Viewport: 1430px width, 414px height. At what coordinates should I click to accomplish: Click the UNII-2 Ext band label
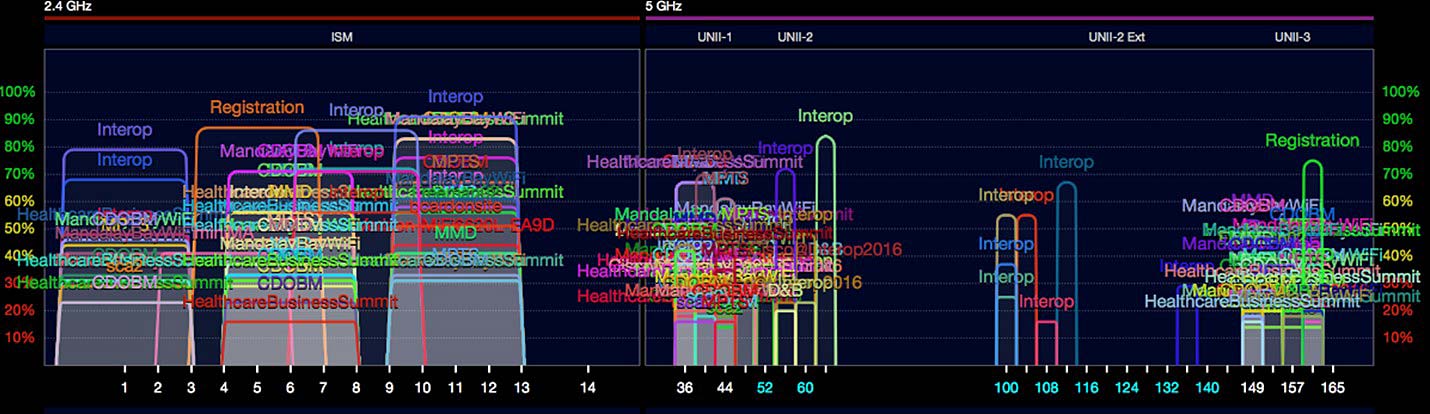[x=1116, y=37]
